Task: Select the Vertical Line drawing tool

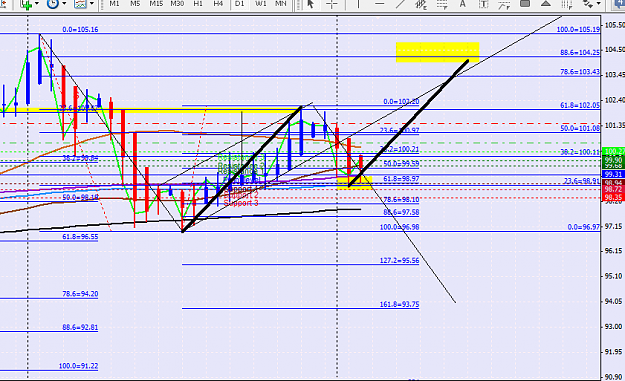Action: 358,4
